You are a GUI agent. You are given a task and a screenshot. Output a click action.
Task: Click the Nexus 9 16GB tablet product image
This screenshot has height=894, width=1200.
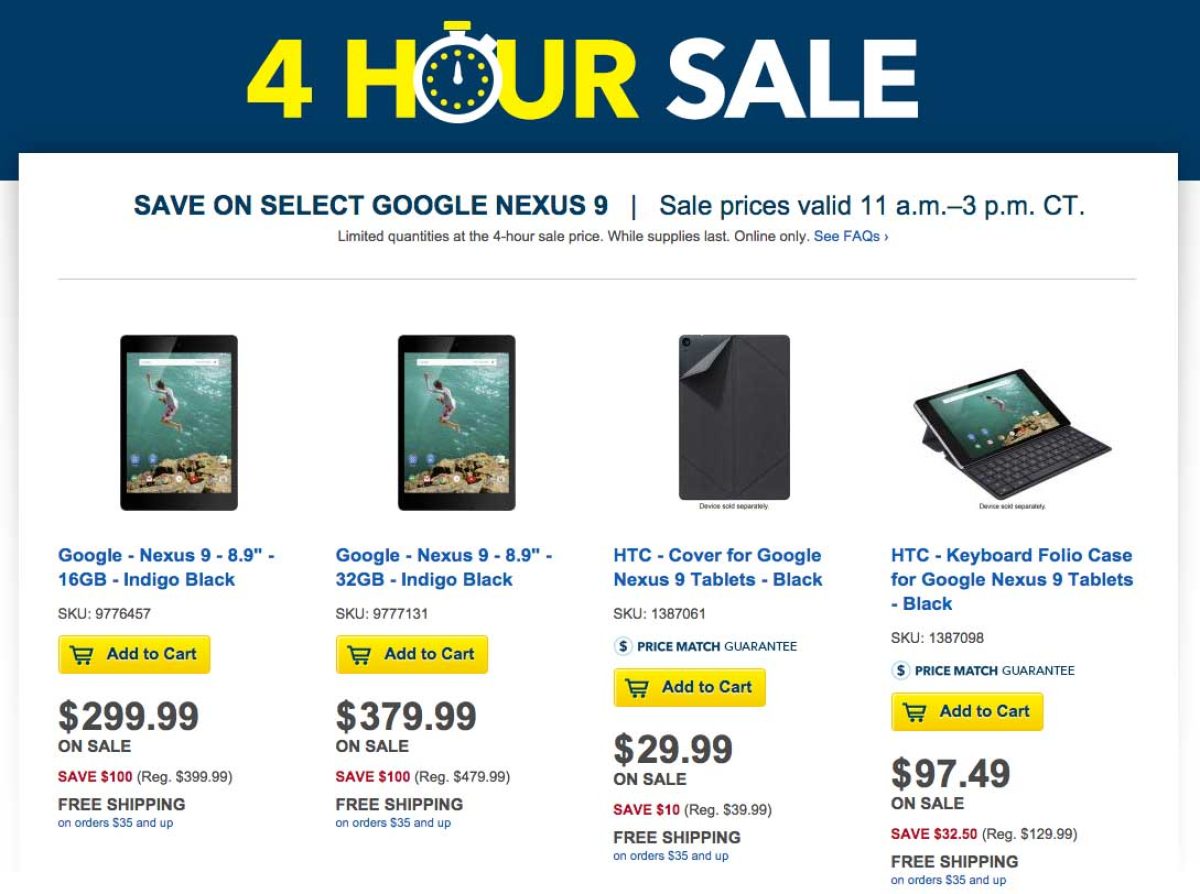tap(179, 422)
